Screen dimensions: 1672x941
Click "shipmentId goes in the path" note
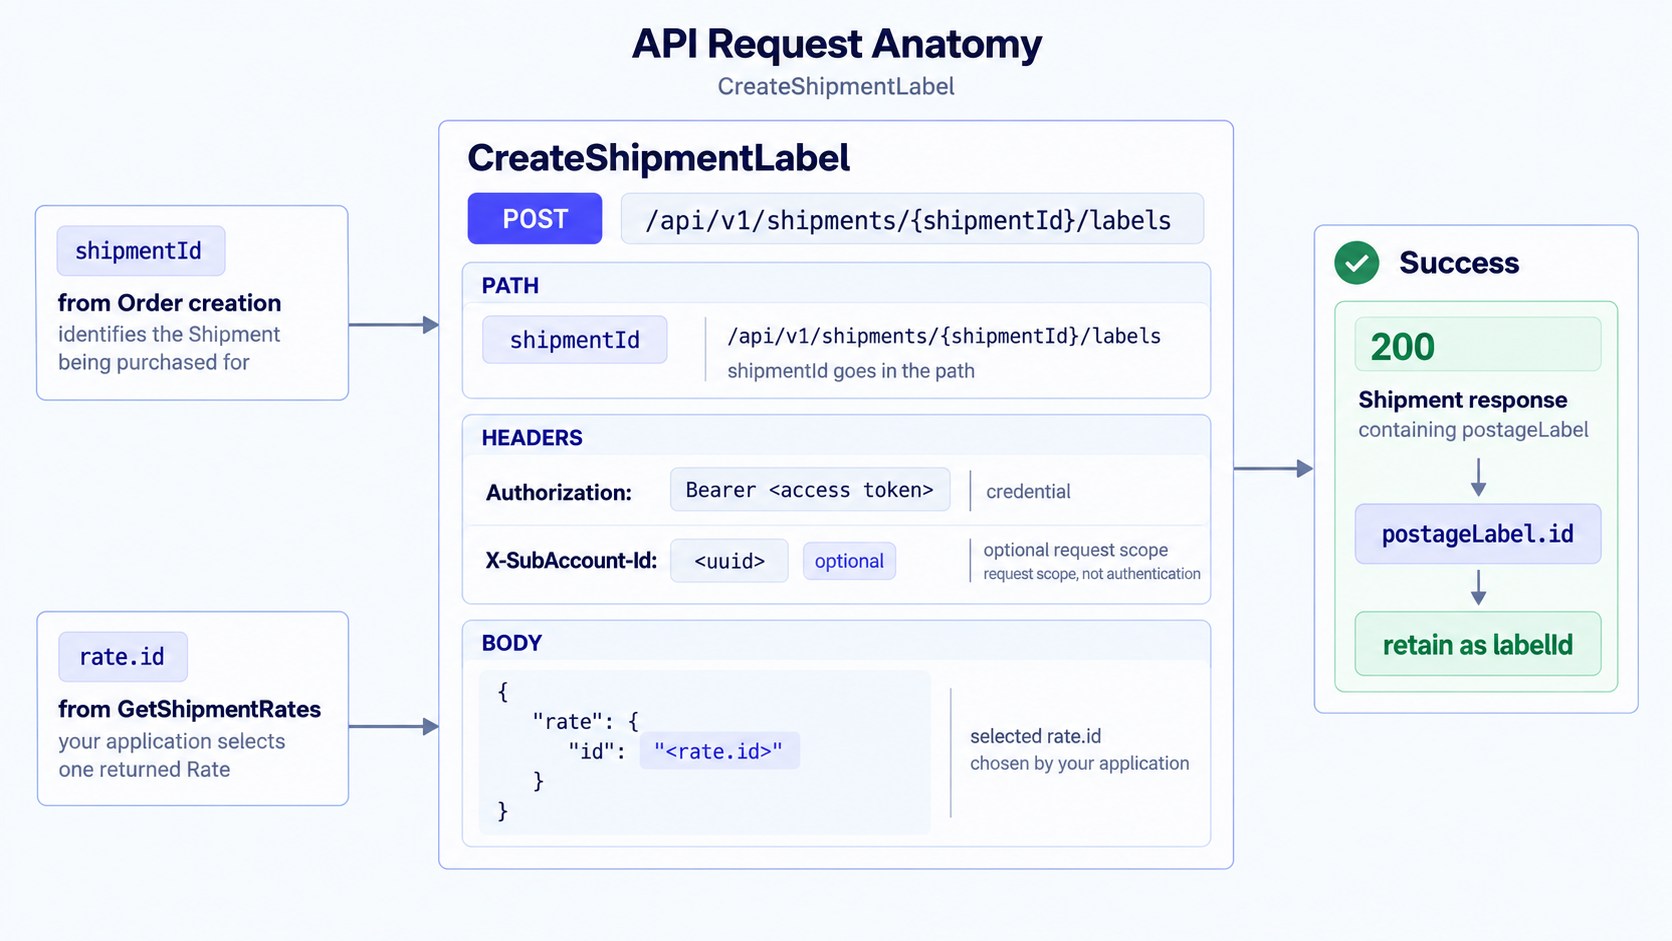pos(851,371)
